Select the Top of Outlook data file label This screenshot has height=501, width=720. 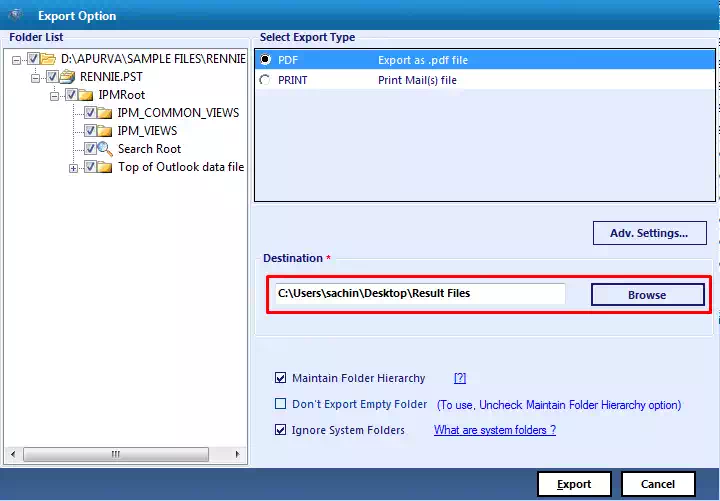click(x=181, y=167)
